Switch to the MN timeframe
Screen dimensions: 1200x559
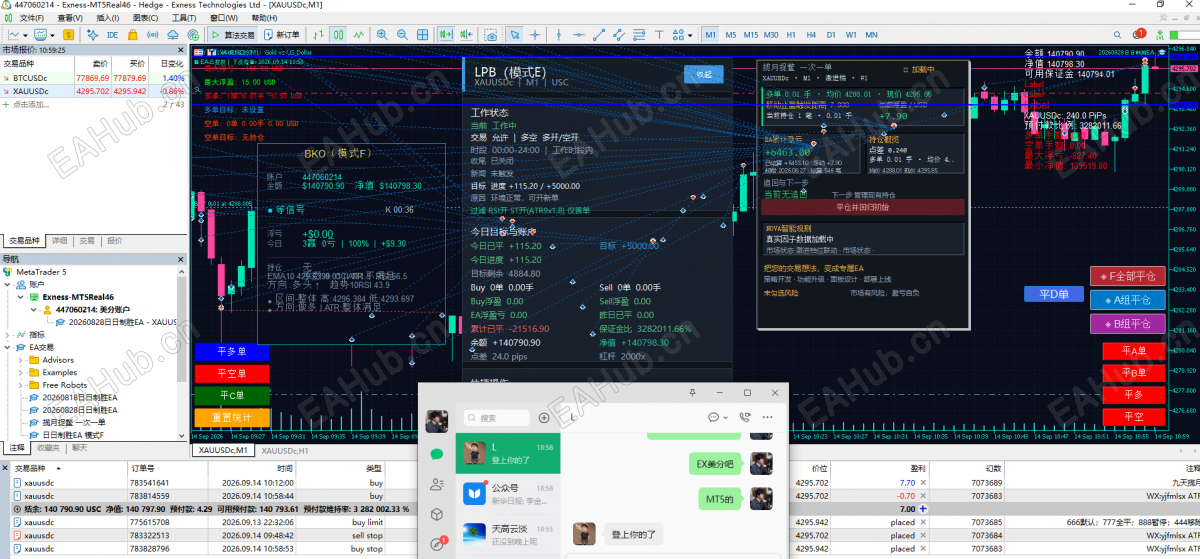tap(871, 35)
